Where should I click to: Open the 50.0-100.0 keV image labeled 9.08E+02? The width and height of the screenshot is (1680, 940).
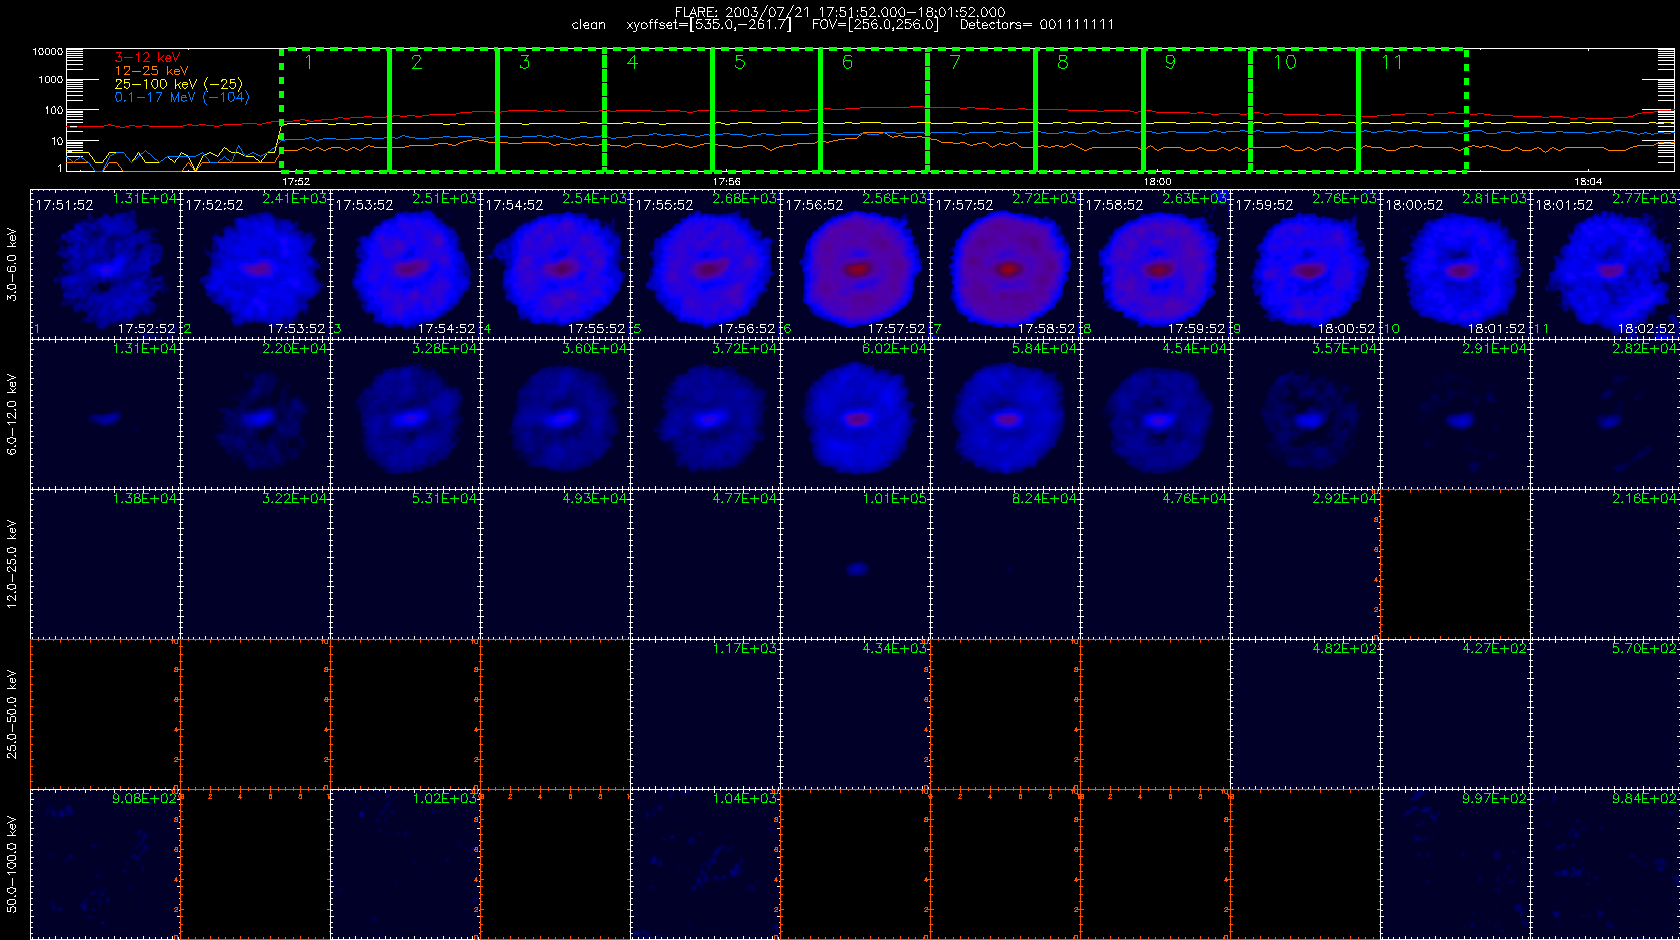coord(105,864)
